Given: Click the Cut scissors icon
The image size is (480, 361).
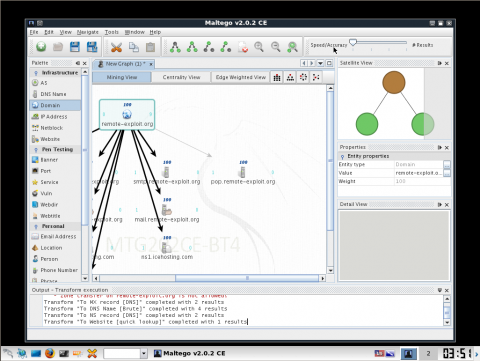Looking at the screenshot, I should click(116, 47).
